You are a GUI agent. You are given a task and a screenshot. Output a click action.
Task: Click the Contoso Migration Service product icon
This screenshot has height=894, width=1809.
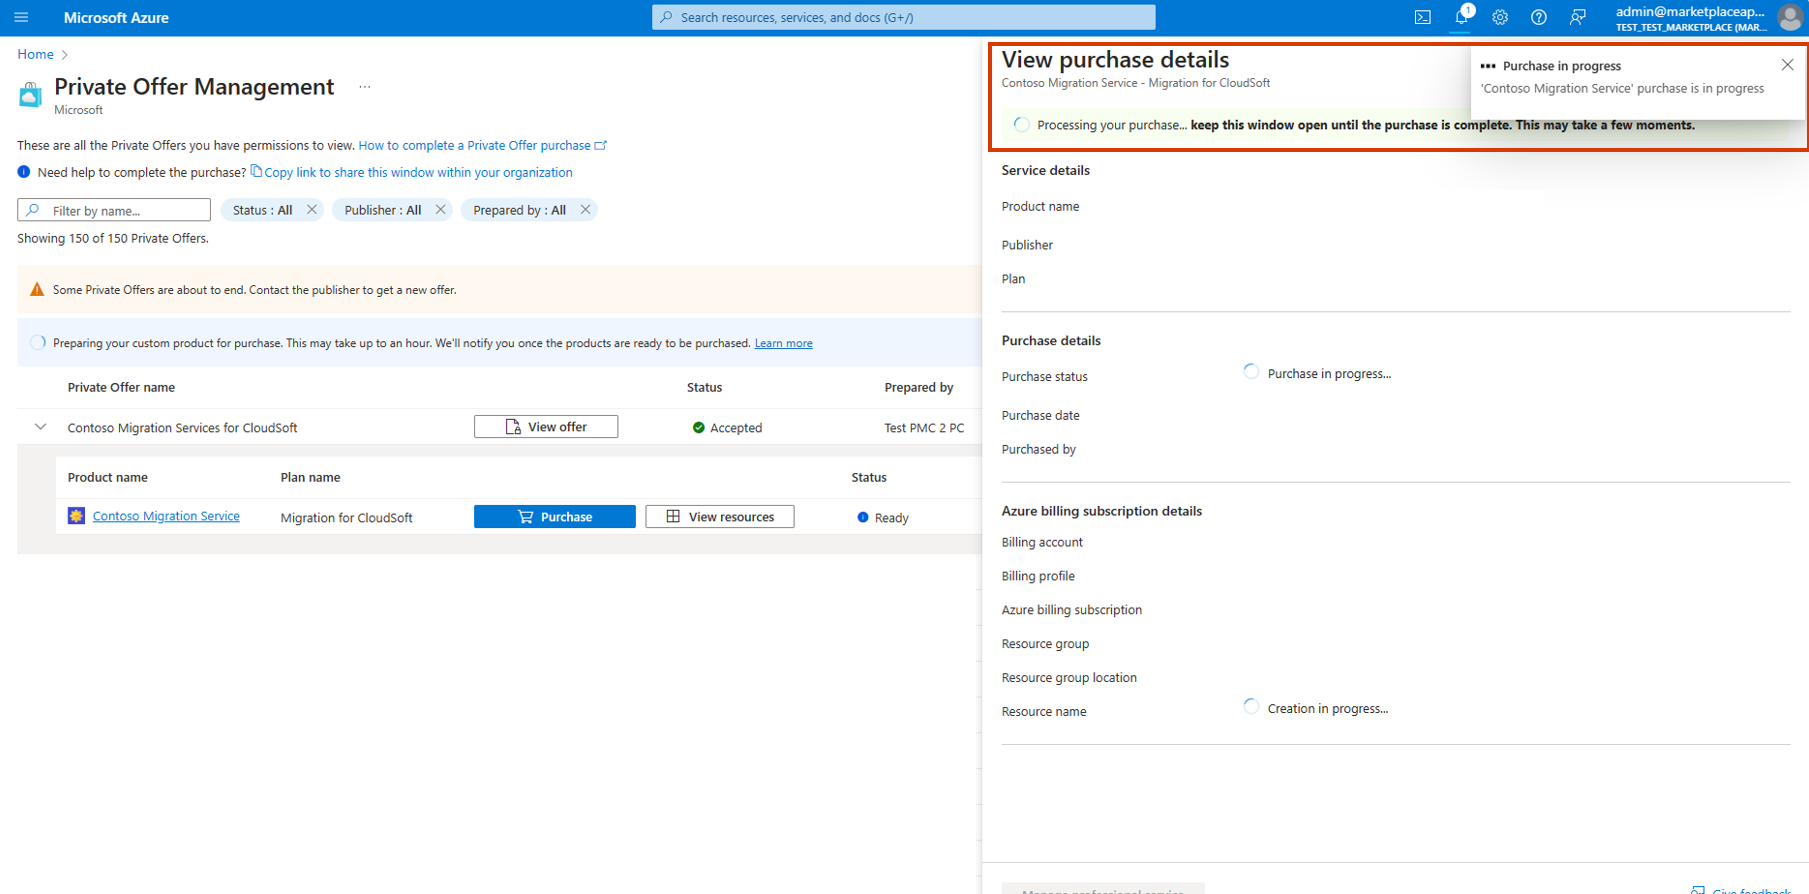(76, 516)
